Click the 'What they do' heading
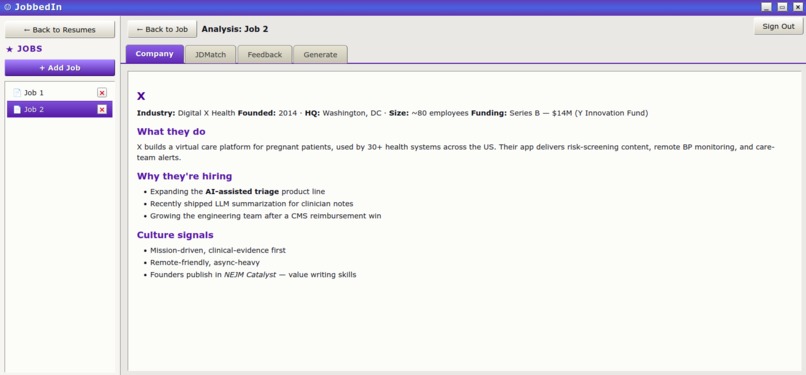Image resolution: width=806 pixels, height=375 pixels. (171, 132)
